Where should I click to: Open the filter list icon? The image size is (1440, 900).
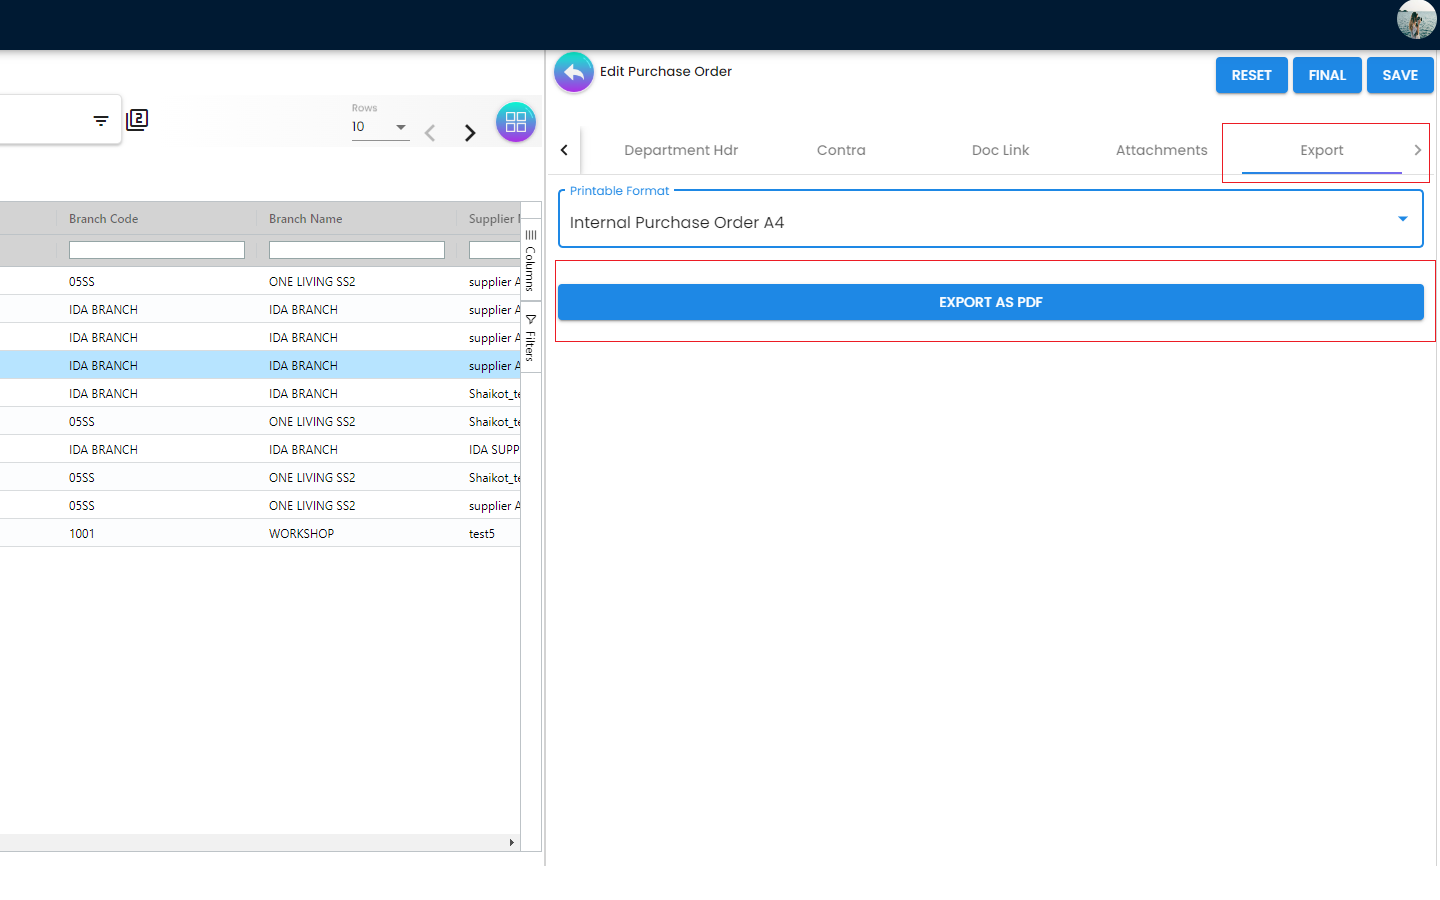click(101, 121)
